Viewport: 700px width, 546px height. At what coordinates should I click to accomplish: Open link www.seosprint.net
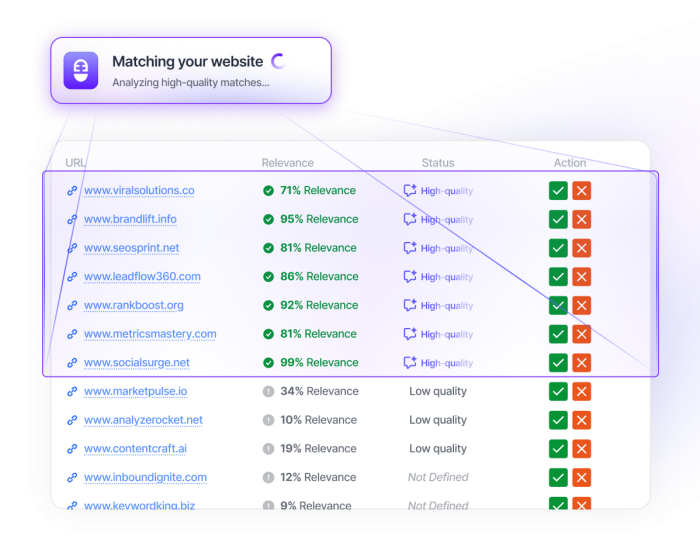pyautogui.click(x=132, y=248)
